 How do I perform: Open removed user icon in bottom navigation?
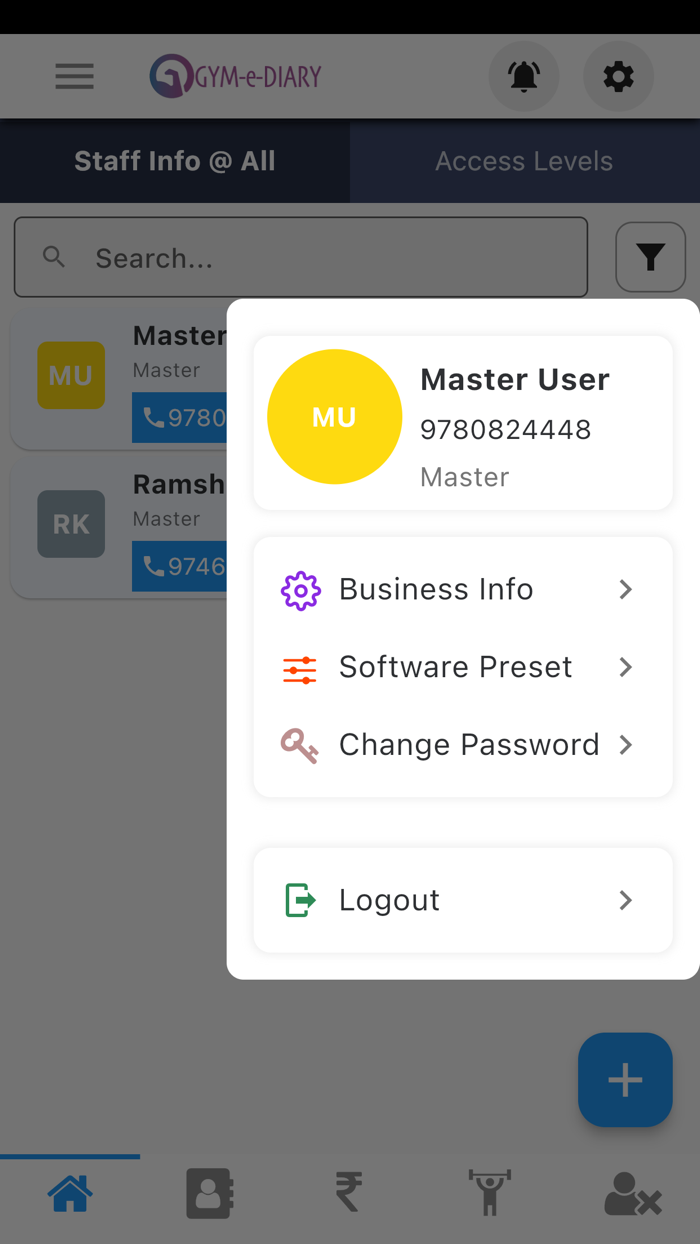[632, 1193]
